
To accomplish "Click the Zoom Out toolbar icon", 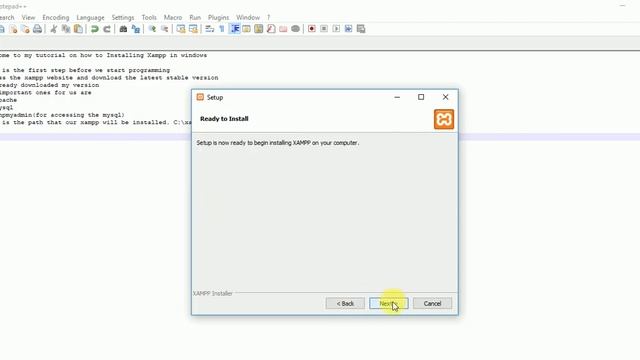I will (164, 29).
